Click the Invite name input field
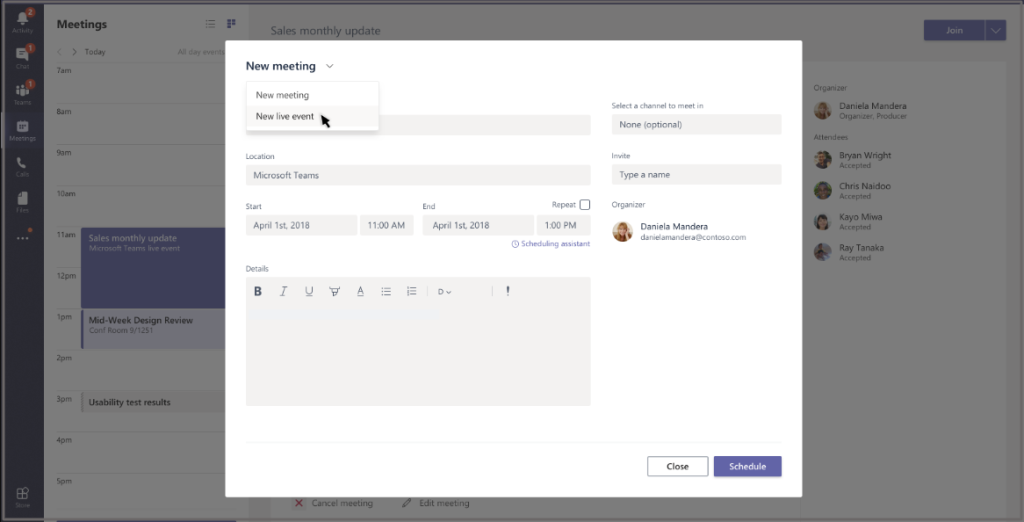The image size is (1024, 522). coord(696,175)
